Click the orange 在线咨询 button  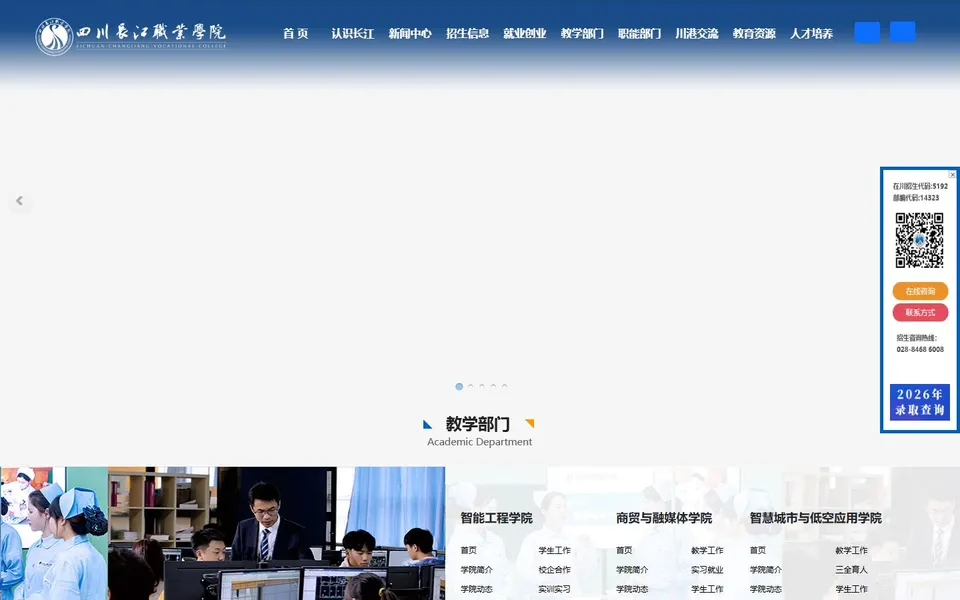[x=920, y=291]
